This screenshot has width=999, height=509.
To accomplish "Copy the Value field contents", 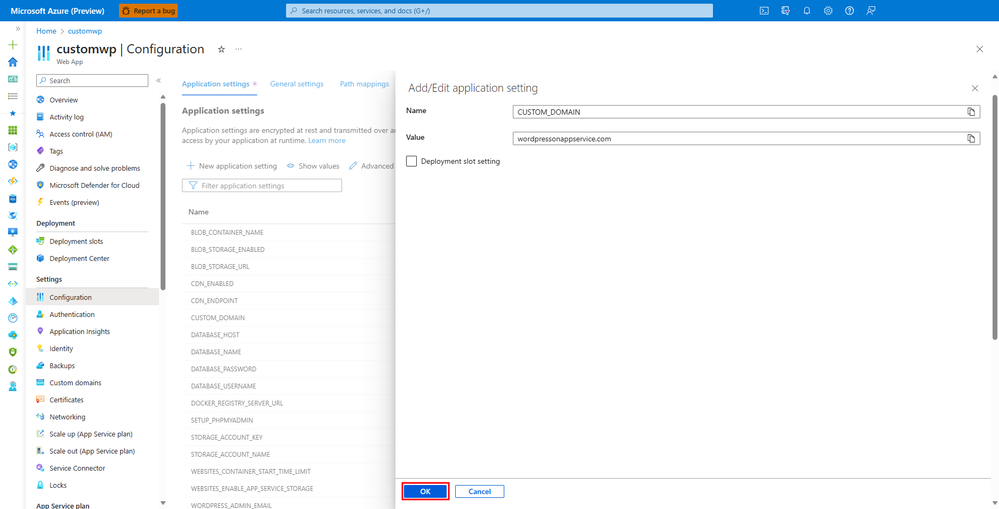I will coord(971,138).
